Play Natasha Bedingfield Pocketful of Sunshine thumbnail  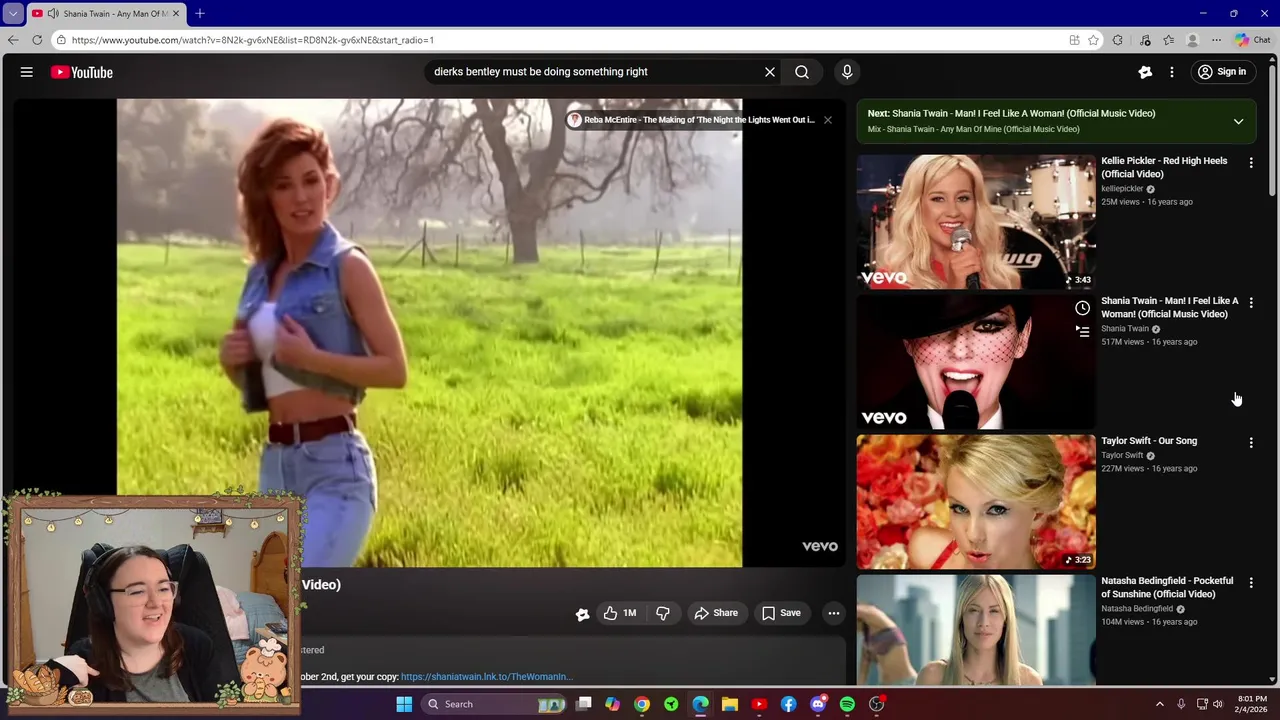pyautogui.click(x=976, y=630)
